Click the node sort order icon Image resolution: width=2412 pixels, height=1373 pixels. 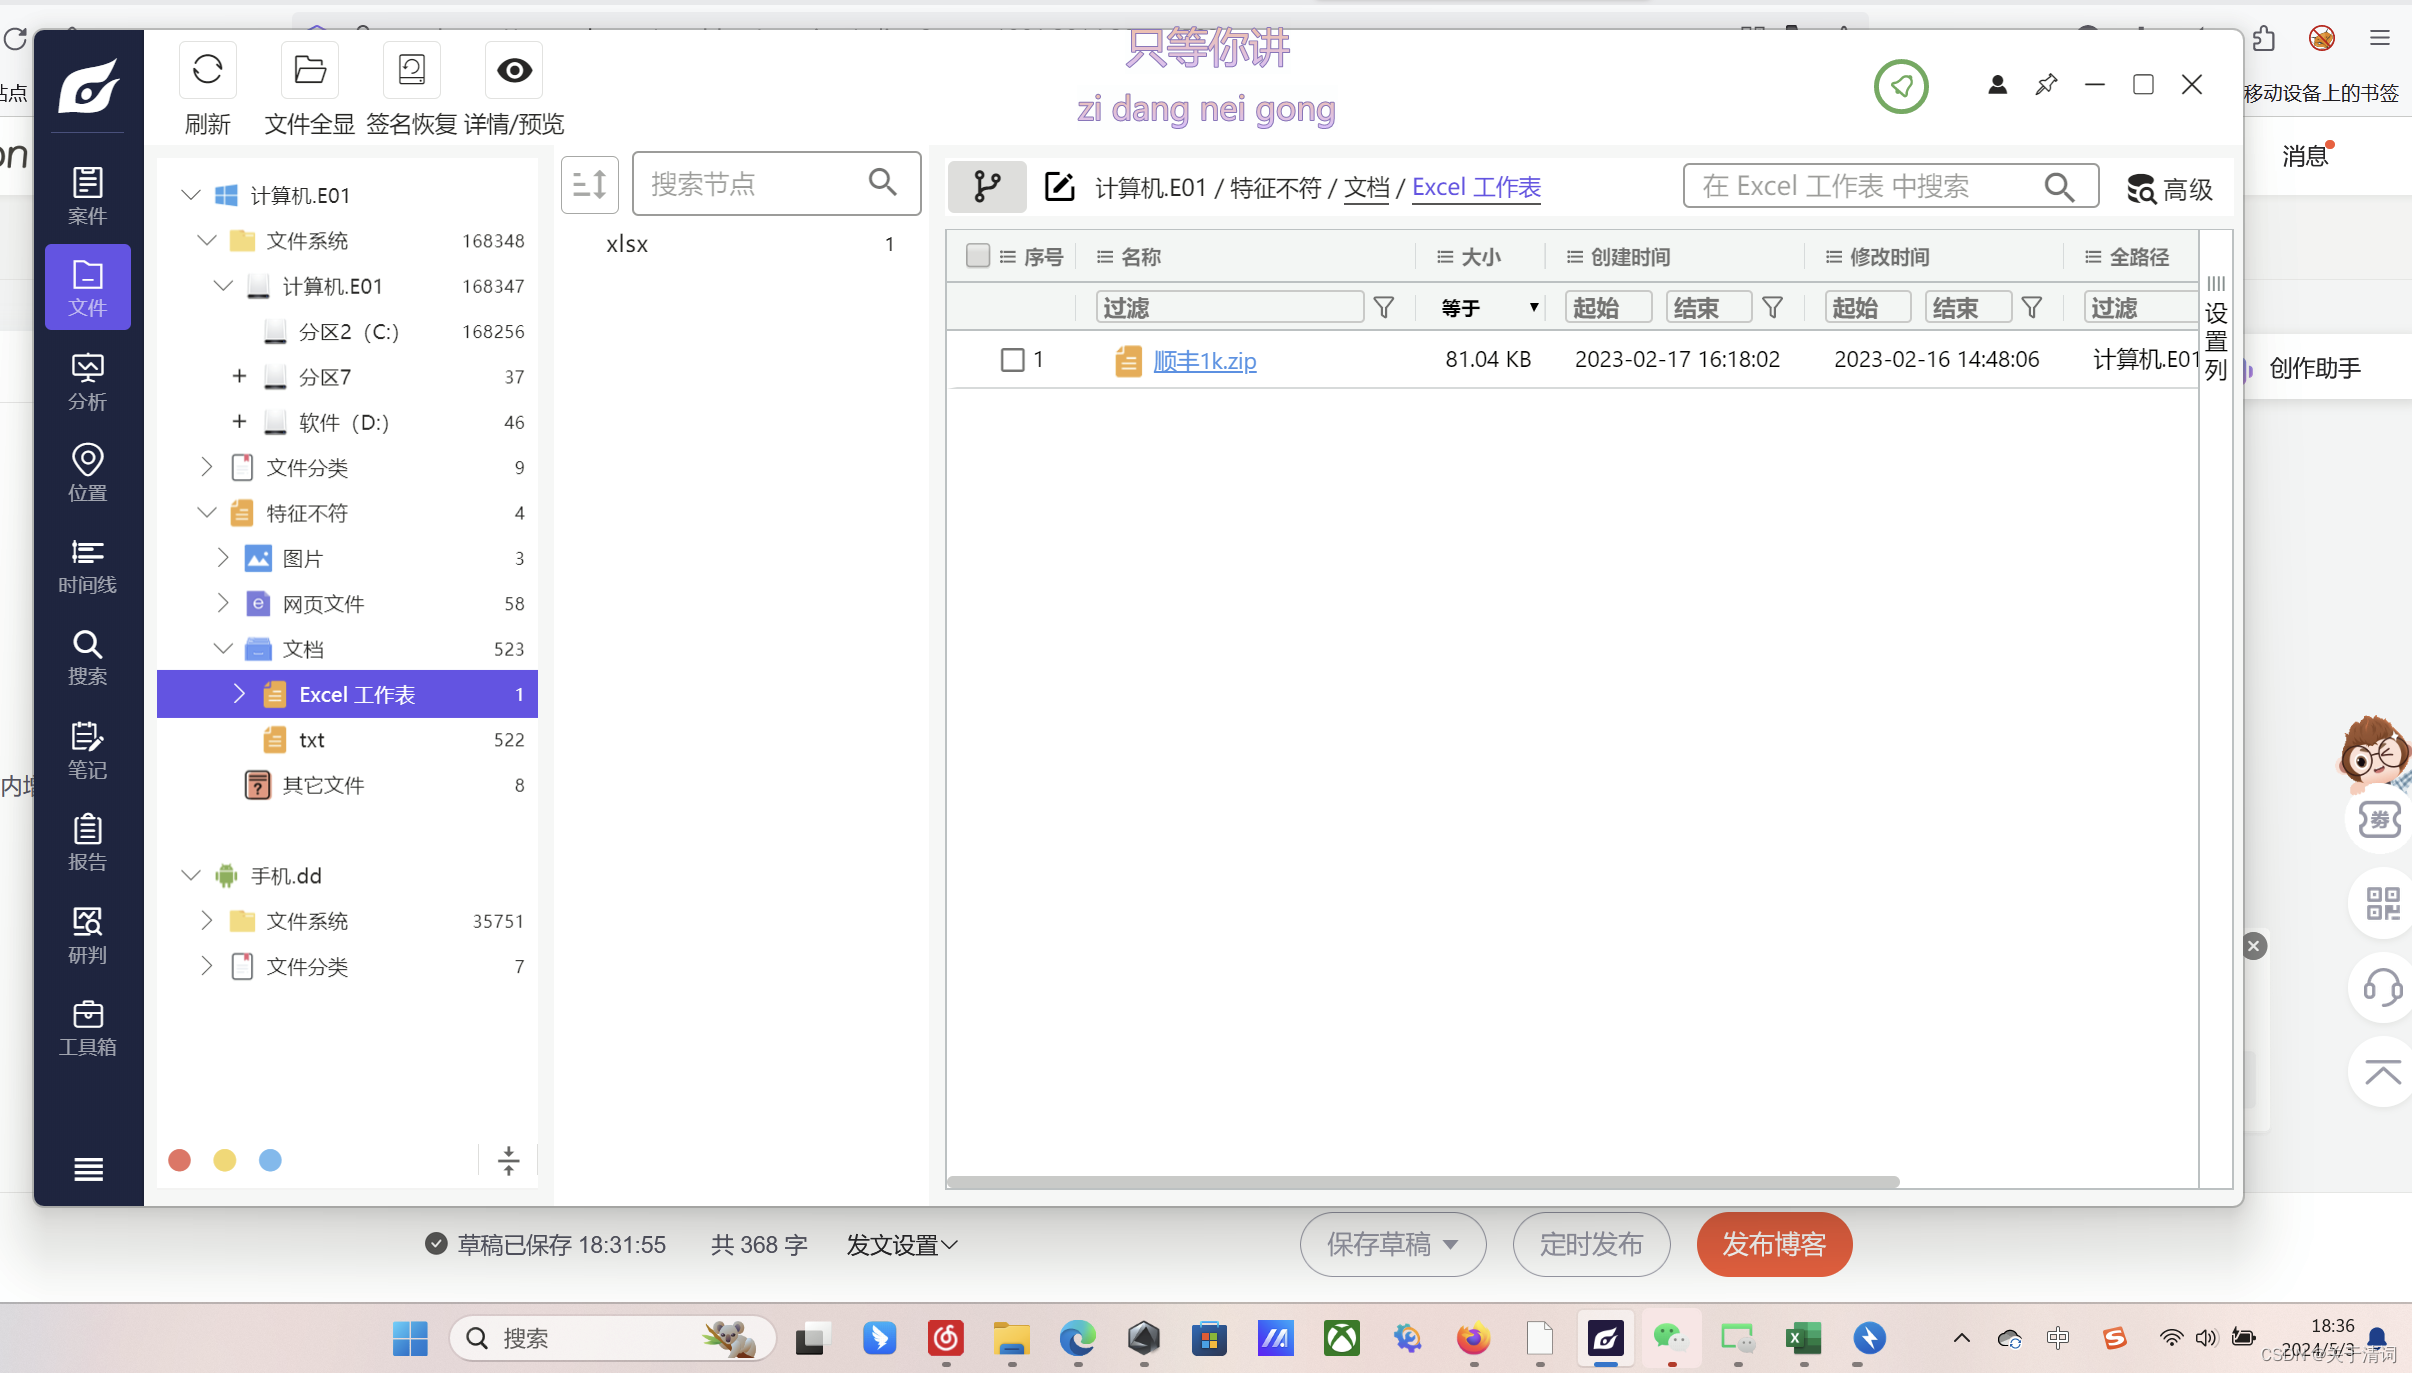(589, 184)
